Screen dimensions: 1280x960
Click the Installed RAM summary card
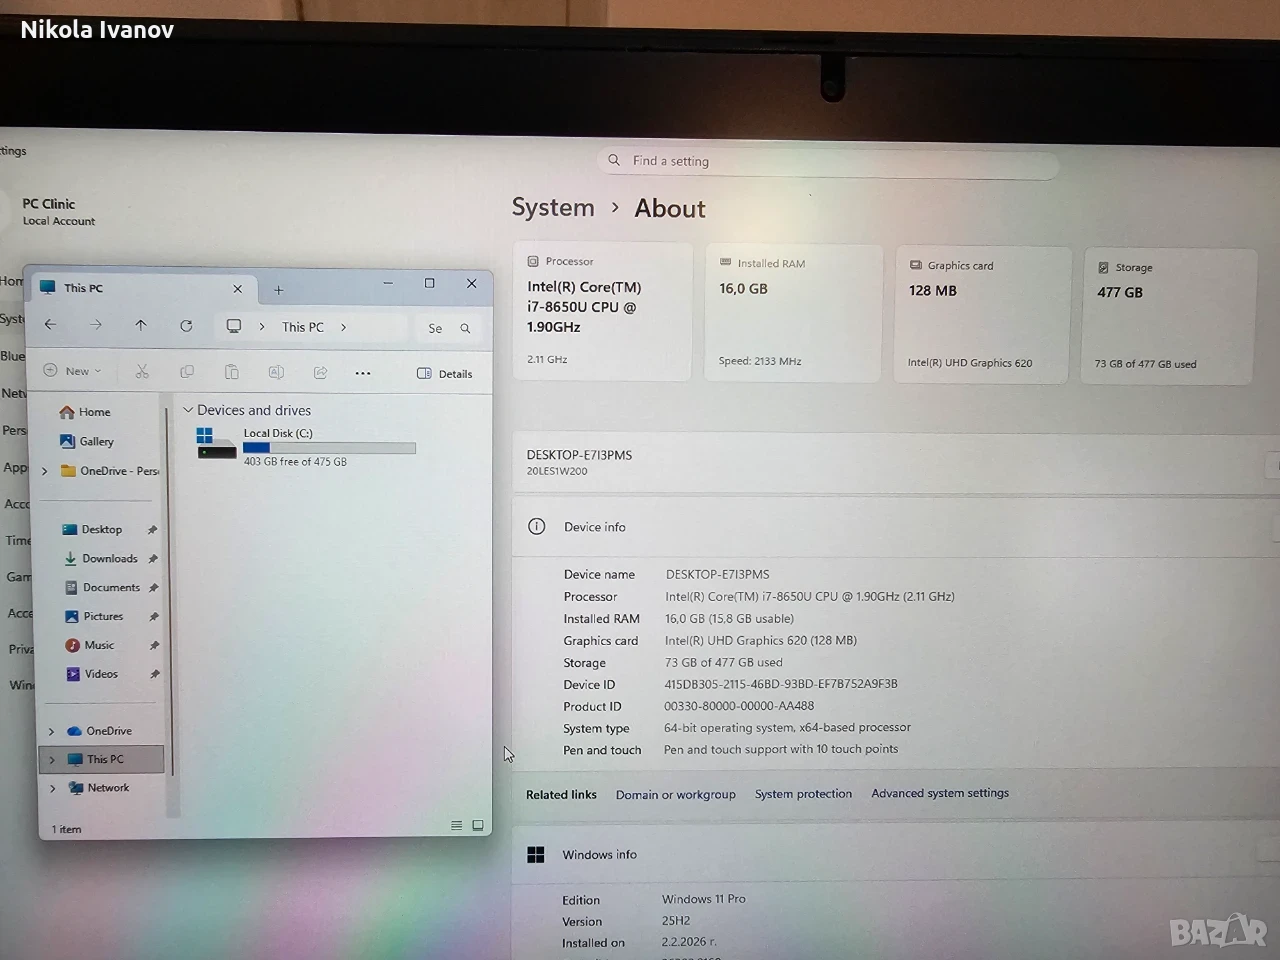click(793, 313)
